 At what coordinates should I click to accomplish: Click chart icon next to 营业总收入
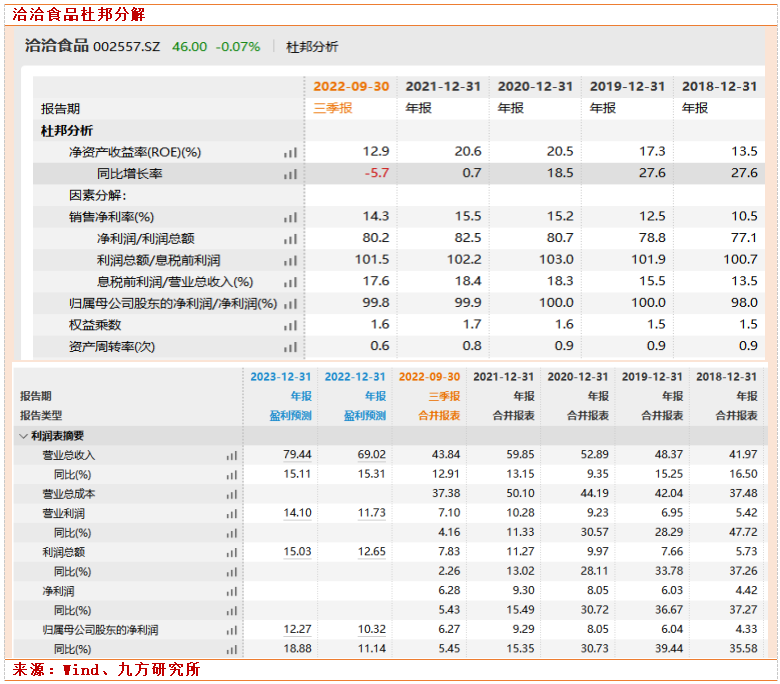click(232, 455)
